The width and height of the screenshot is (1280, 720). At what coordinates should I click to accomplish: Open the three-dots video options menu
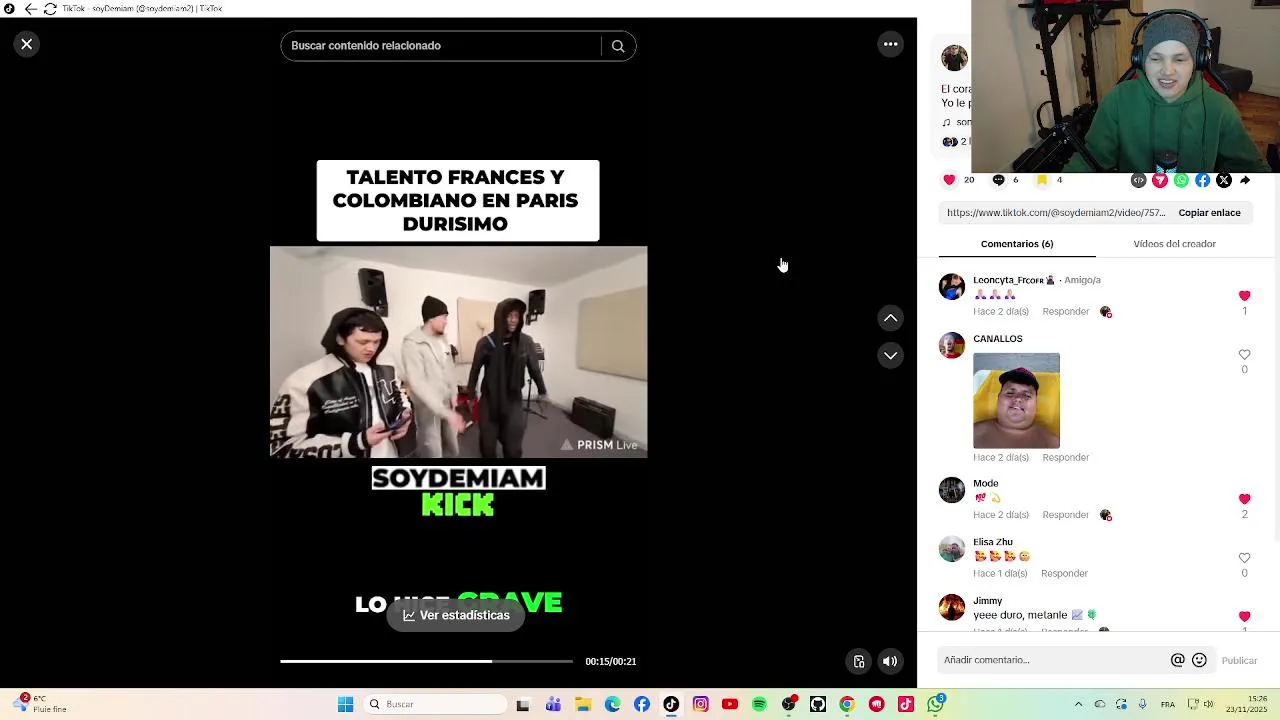(x=890, y=44)
